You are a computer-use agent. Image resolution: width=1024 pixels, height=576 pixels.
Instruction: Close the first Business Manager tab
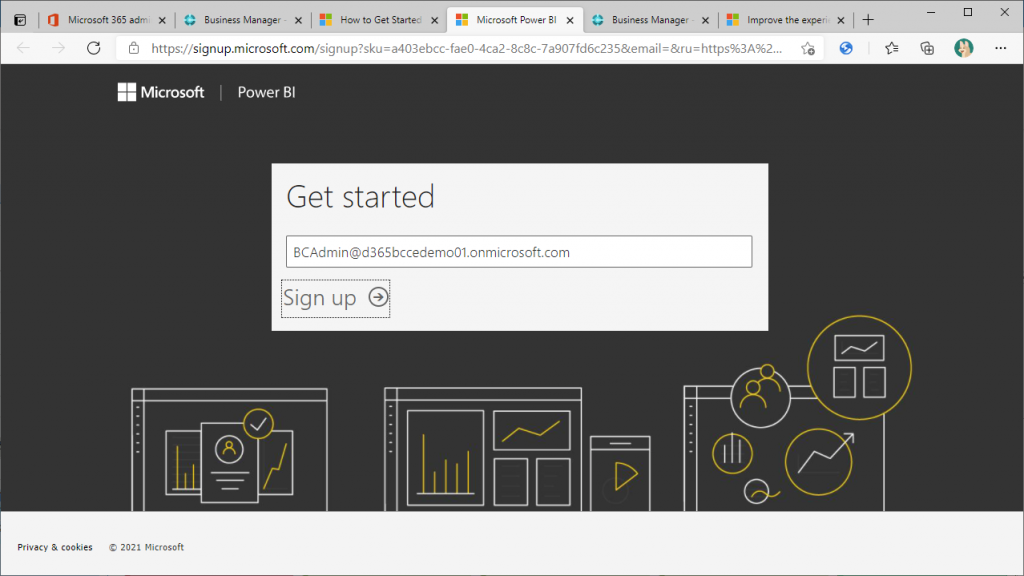click(x=298, y=20)
